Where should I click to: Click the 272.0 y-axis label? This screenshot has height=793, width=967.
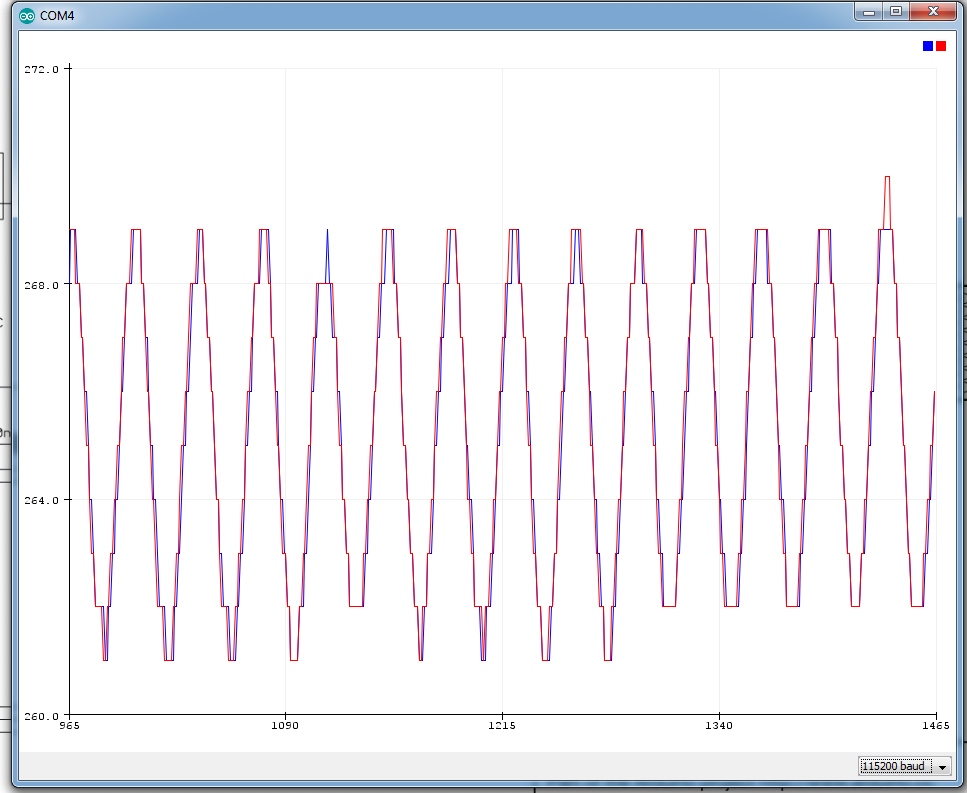[41, 69]
